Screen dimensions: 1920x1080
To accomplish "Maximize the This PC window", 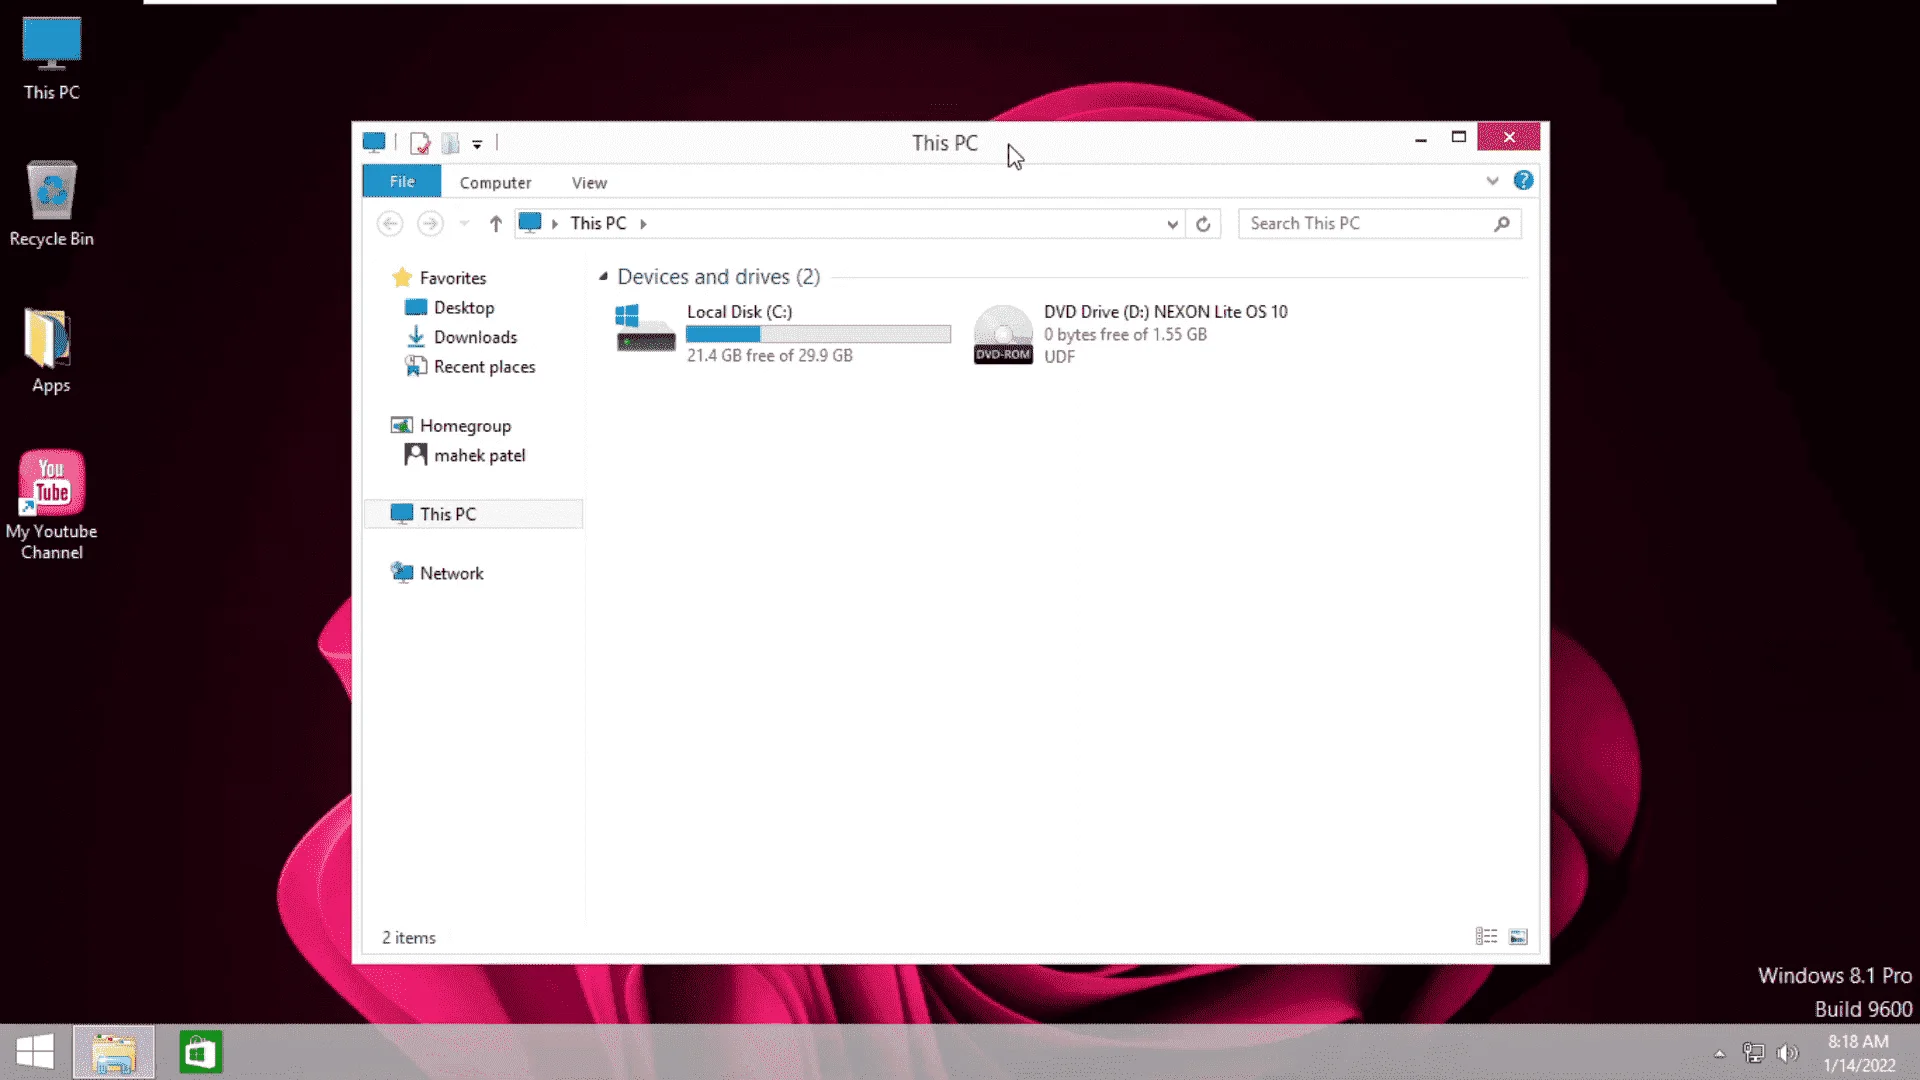I will pos(1458,137).
